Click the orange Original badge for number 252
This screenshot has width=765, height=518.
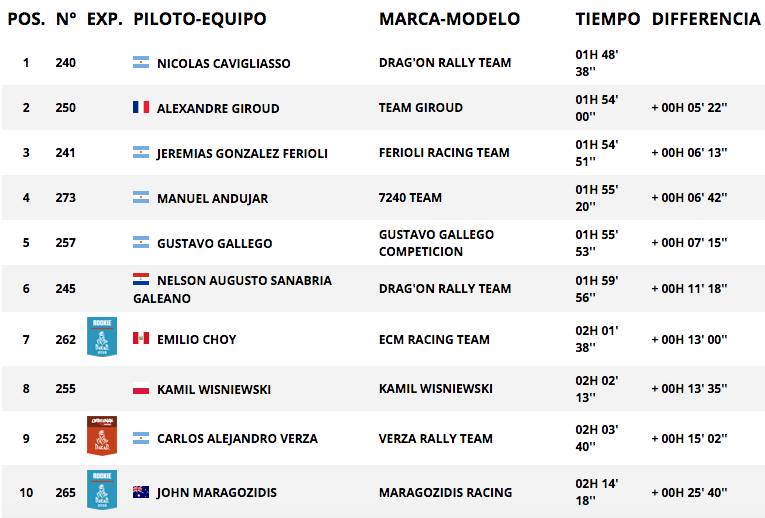pos(102,436)
